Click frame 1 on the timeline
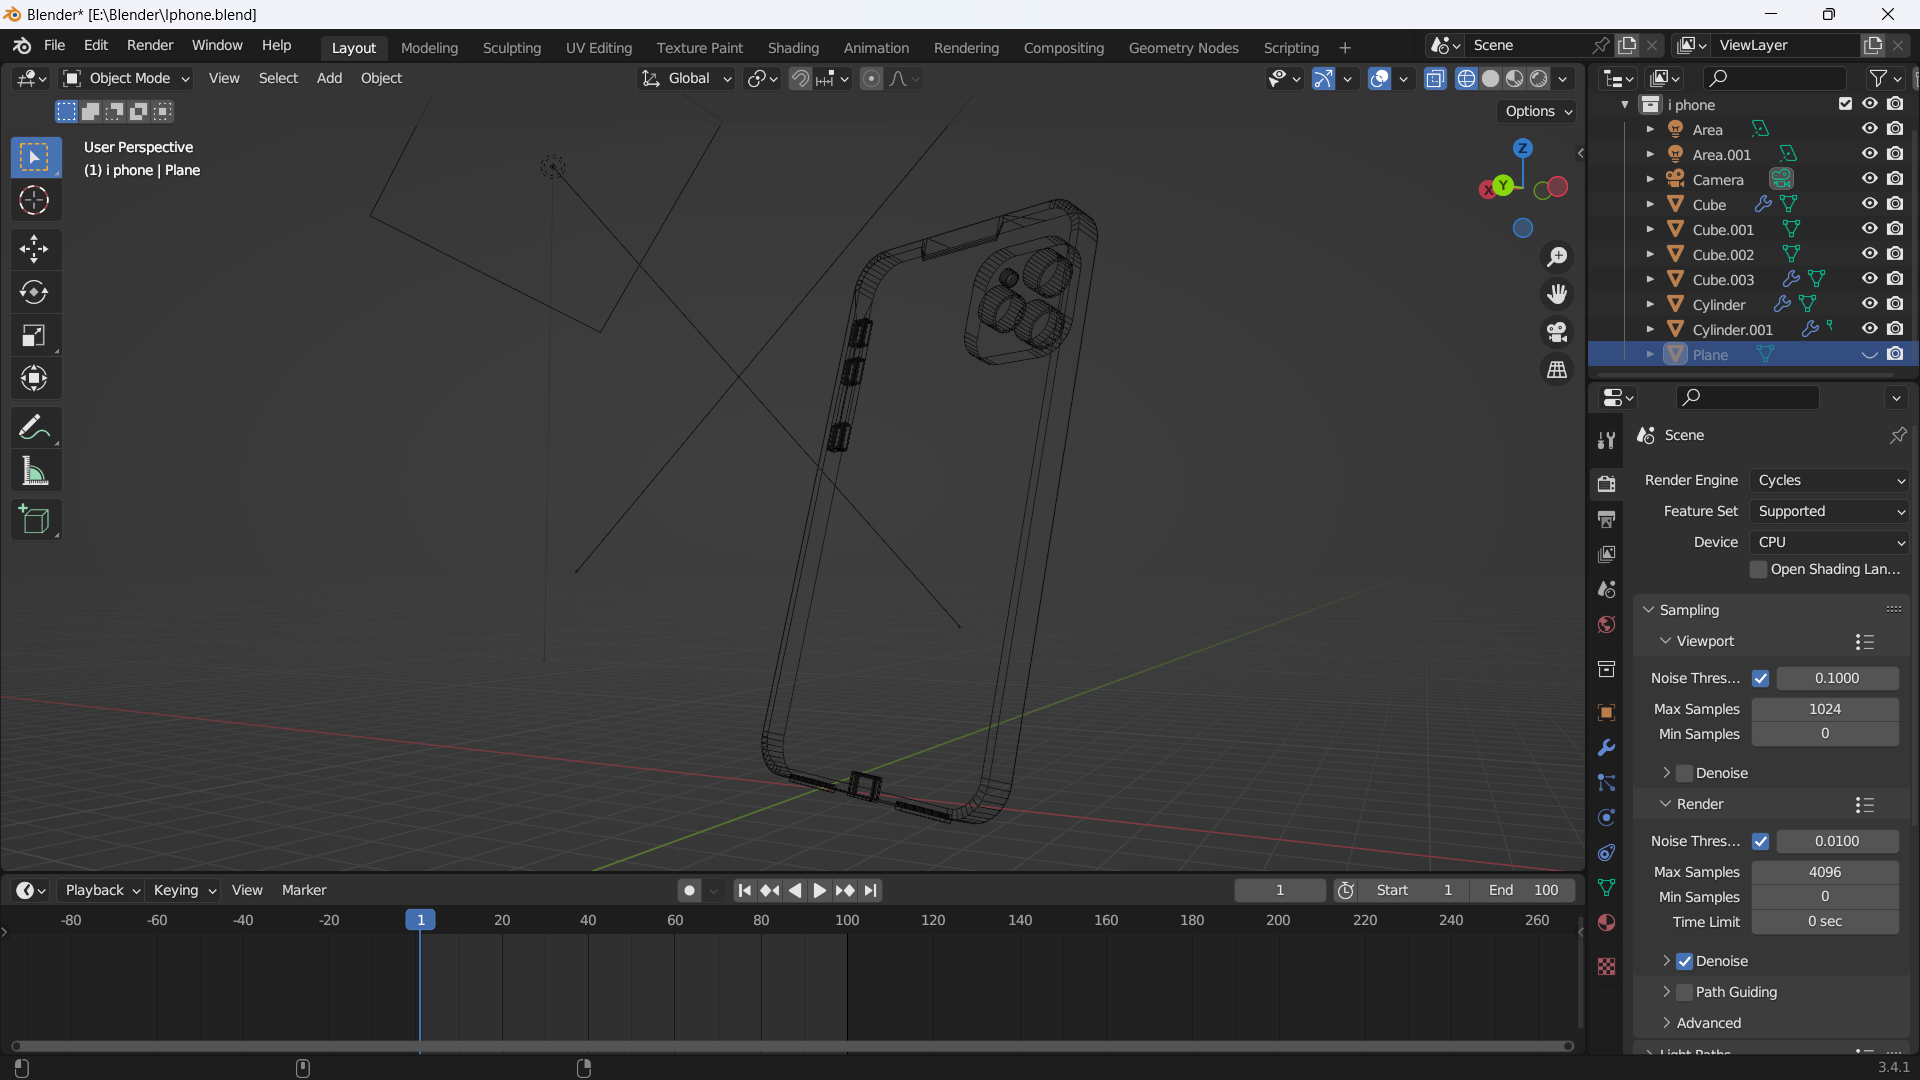This screenshot has width=1920, height=1080. (419, 919)
